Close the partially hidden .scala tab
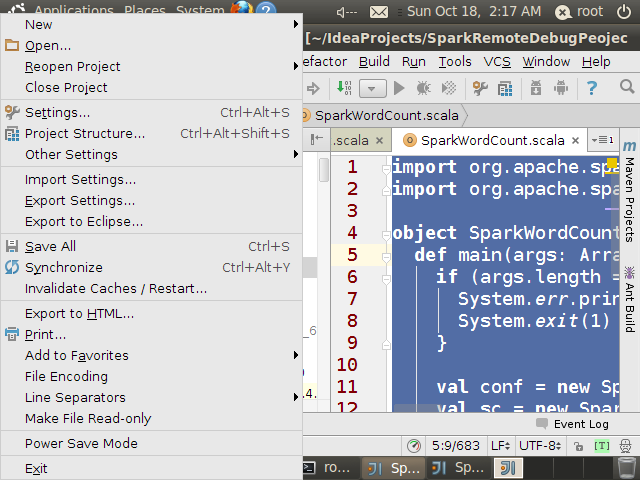 [x=379, y=140]
